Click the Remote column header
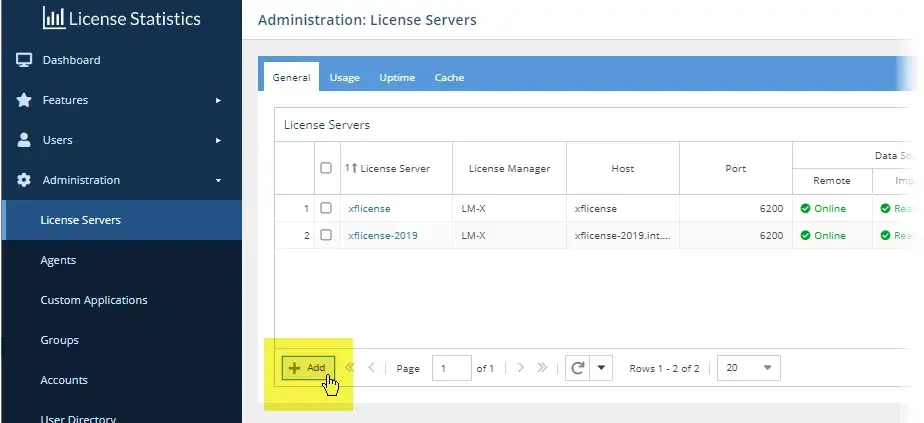This screenshot has width=924, height=423. click(831, 181)
